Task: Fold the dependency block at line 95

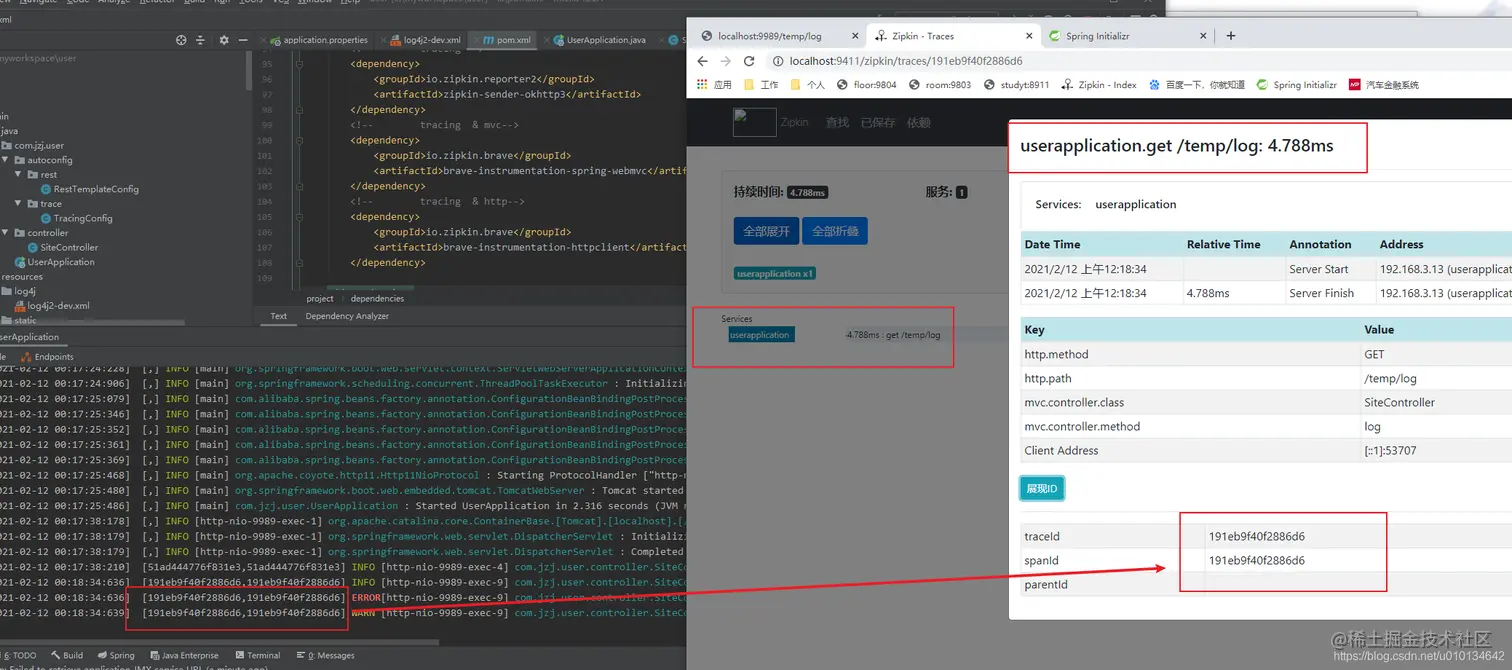Action: point(297,64)
